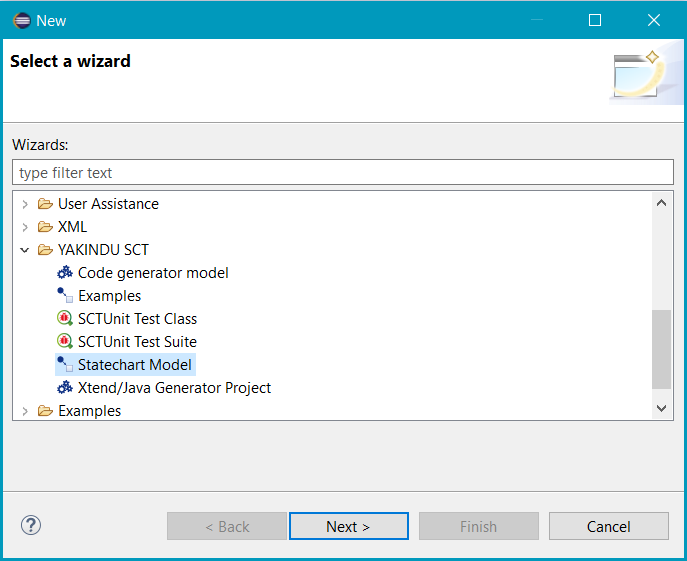This screenshot has height=561, width=687.
Task: Select the XML label
Action: point(72,227)
